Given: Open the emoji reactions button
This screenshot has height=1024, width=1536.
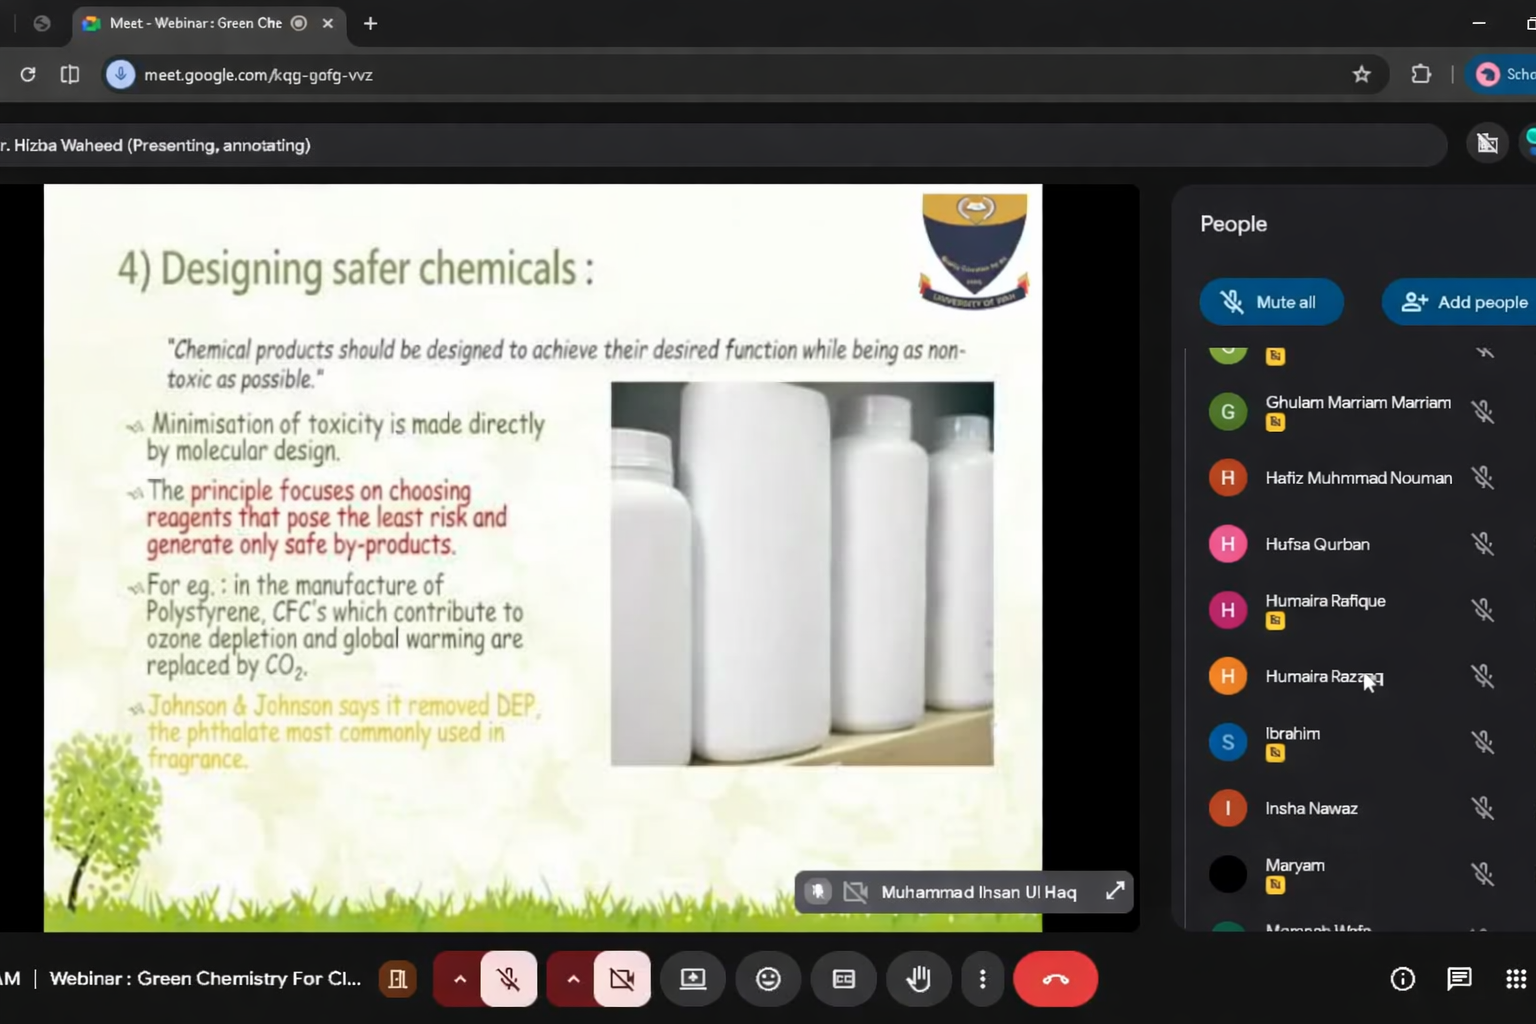Looking at the screenshot, I should 768,979.
